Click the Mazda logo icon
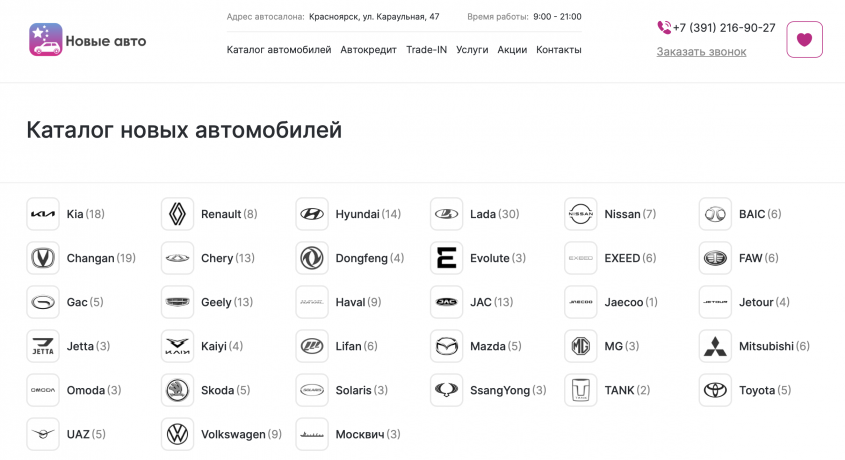This screenshot has width=845, height=460. 446,346
